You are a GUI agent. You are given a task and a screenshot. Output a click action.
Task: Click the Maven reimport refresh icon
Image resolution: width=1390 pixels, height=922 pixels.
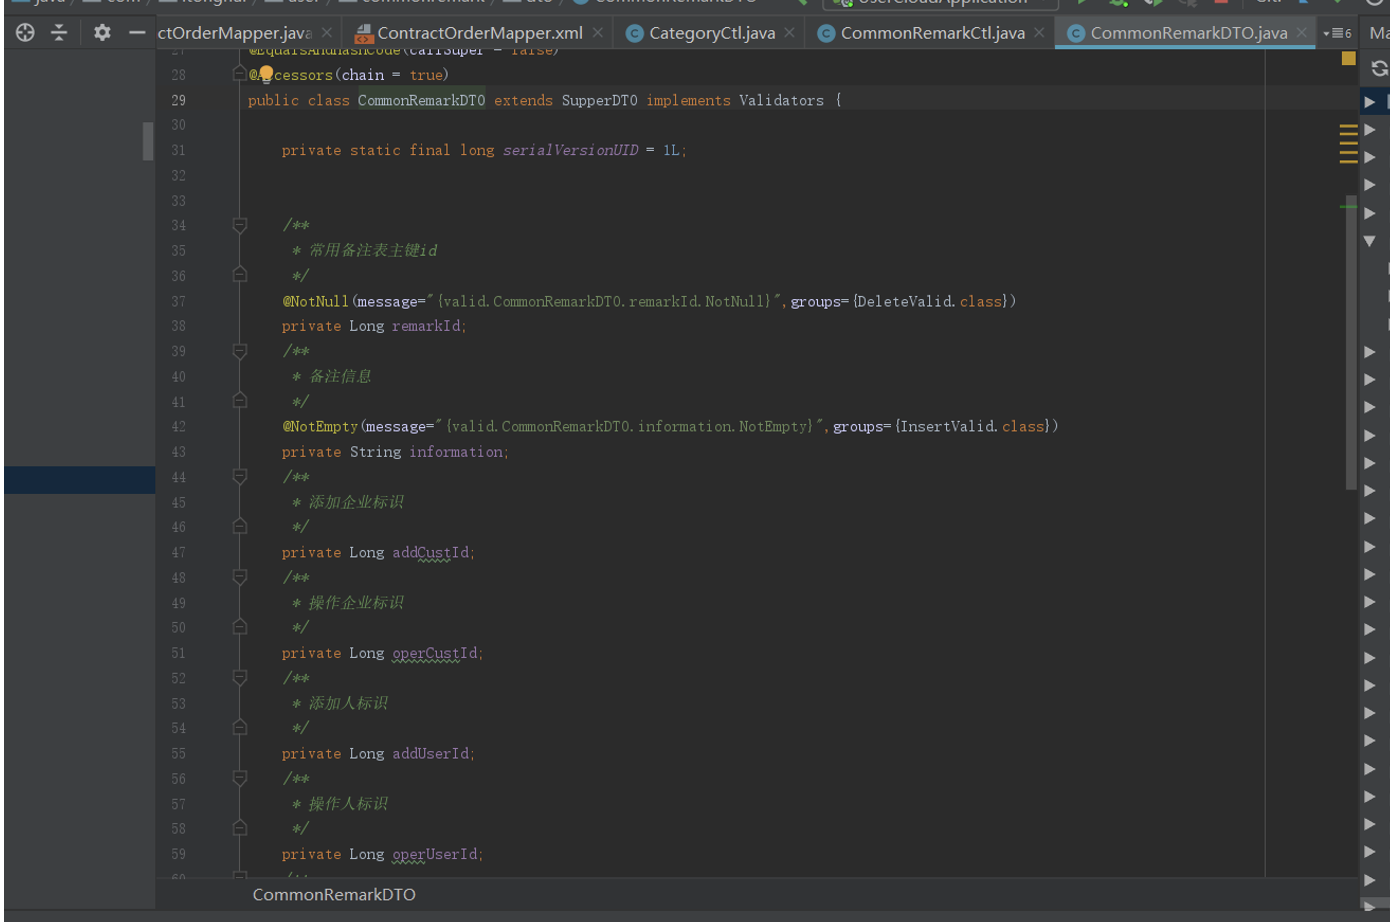pyautogui.click(x=1380, y=68)
